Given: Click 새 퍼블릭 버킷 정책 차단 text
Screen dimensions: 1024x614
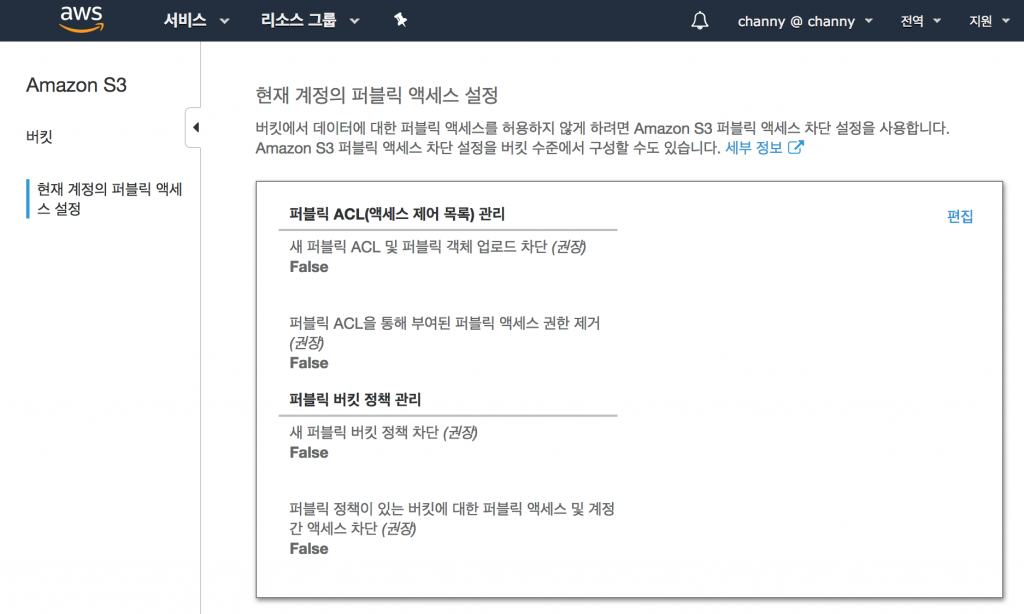Looking at the screenshot, I should tap(383, 432).
